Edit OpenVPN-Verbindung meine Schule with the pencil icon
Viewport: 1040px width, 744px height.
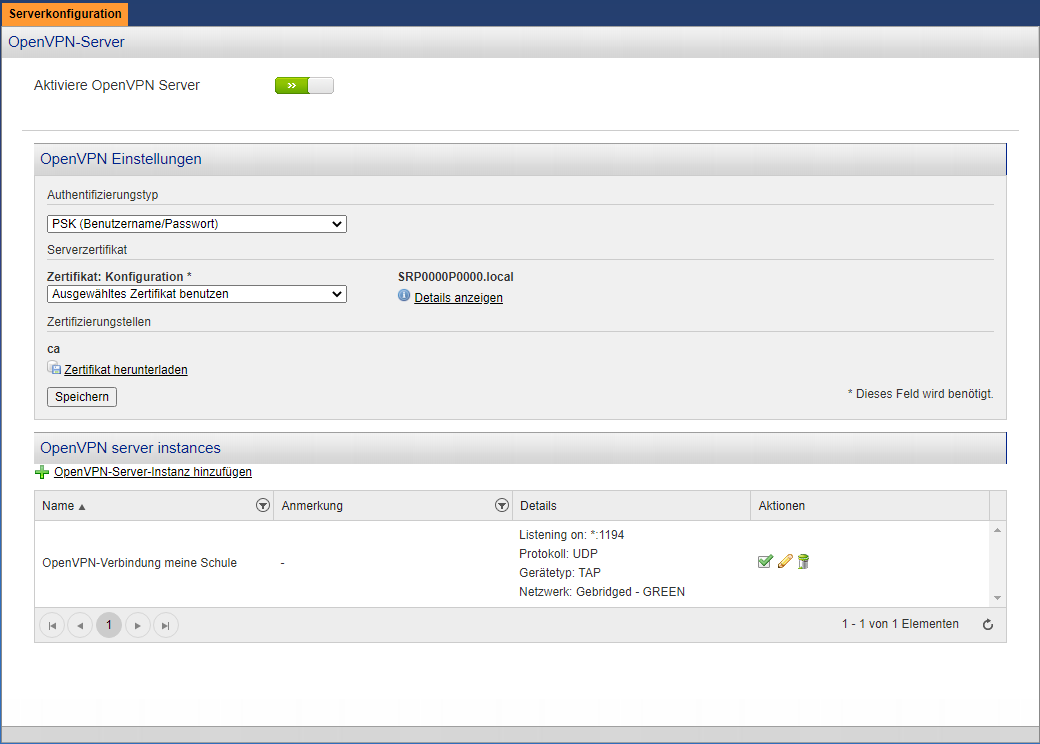tap(785, 562)
